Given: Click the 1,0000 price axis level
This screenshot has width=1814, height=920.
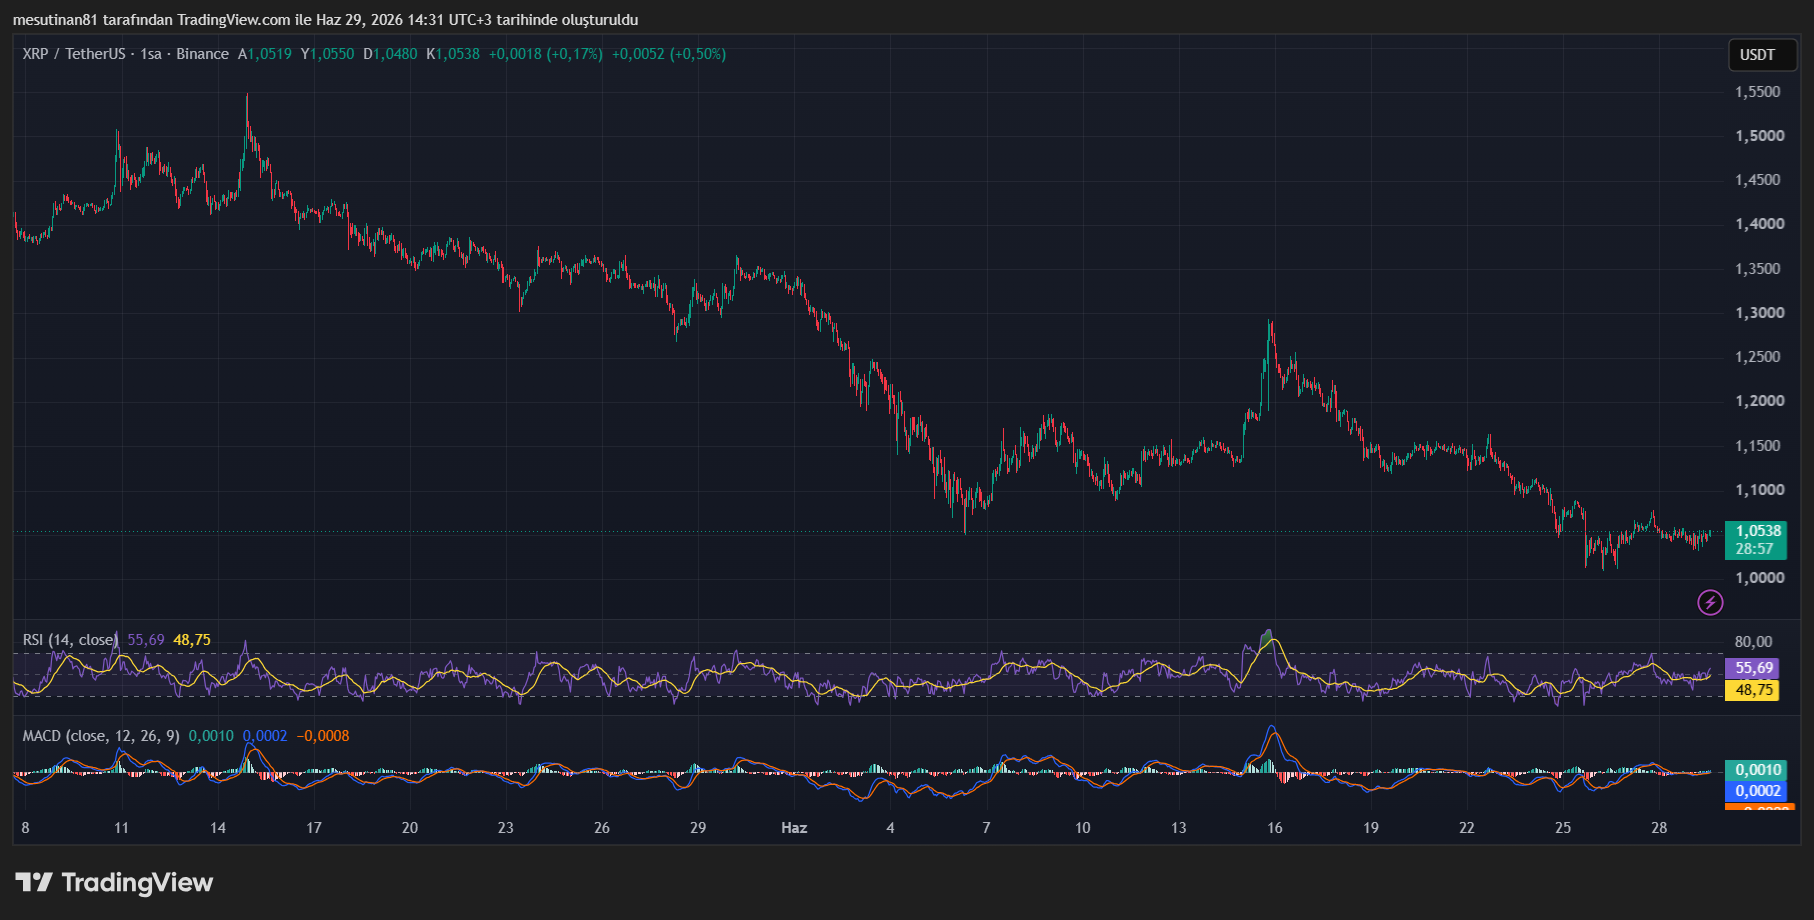Looking at the screenshot, I should [1759, 578].
